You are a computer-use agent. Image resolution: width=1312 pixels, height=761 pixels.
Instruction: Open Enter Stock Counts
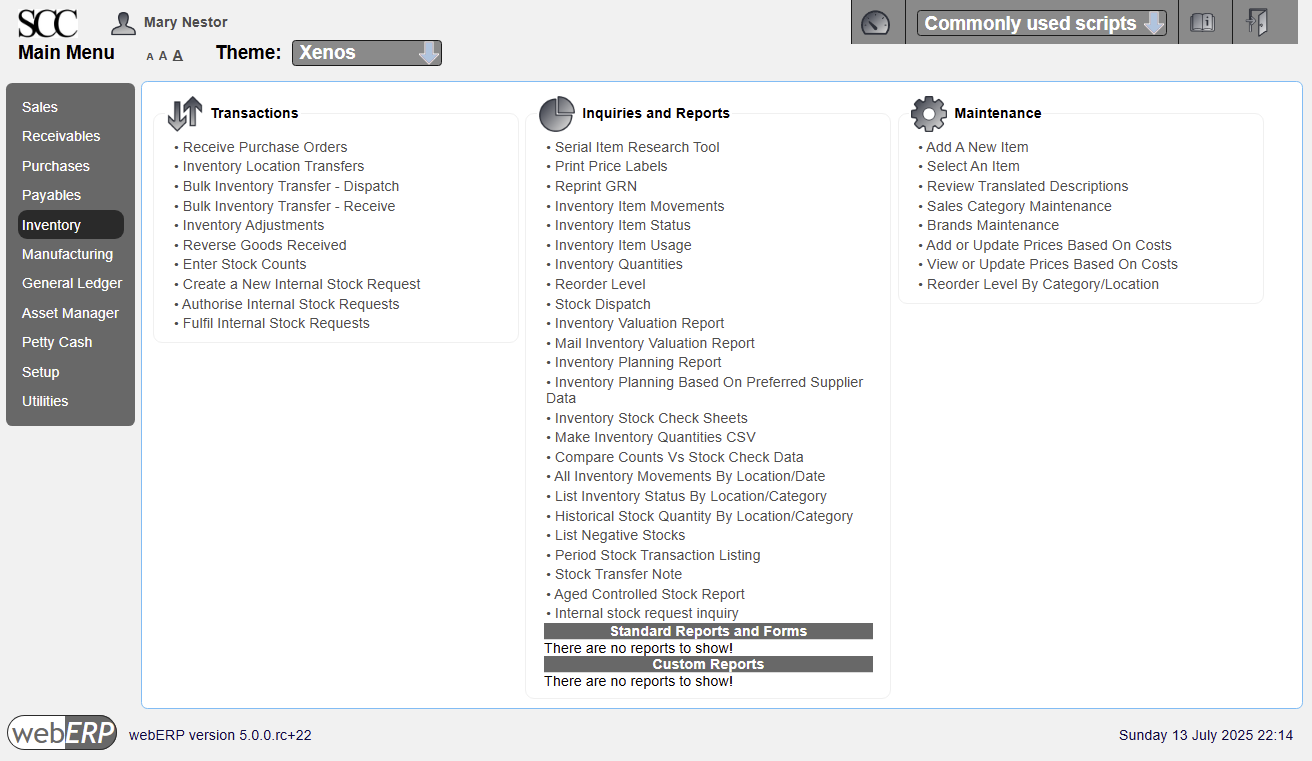pos(244,264)
